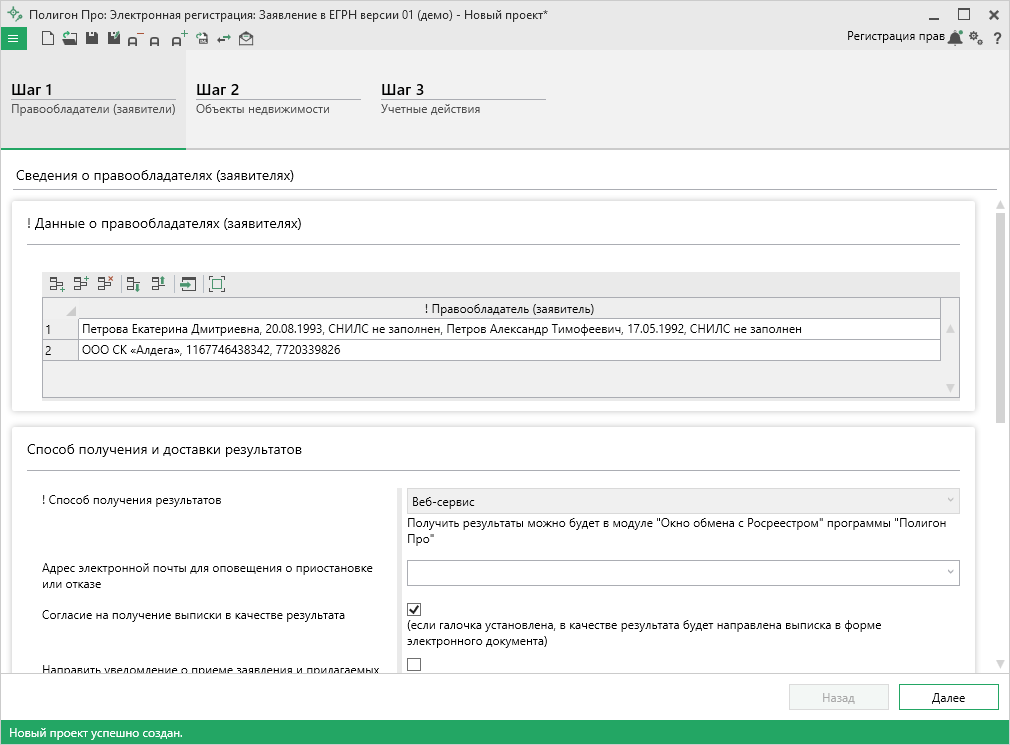Click the fullscreen table expand icon
This screenshot has width=1010, height=745.
tap(217, 284)
